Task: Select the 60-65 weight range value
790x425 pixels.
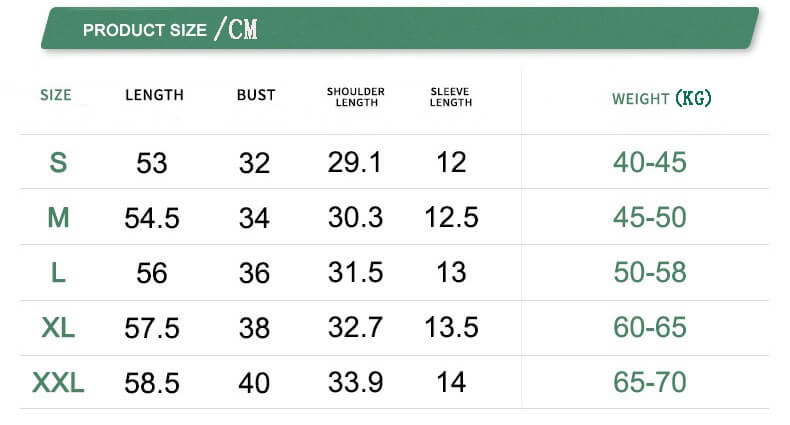Action: click(x=650, y=327)
